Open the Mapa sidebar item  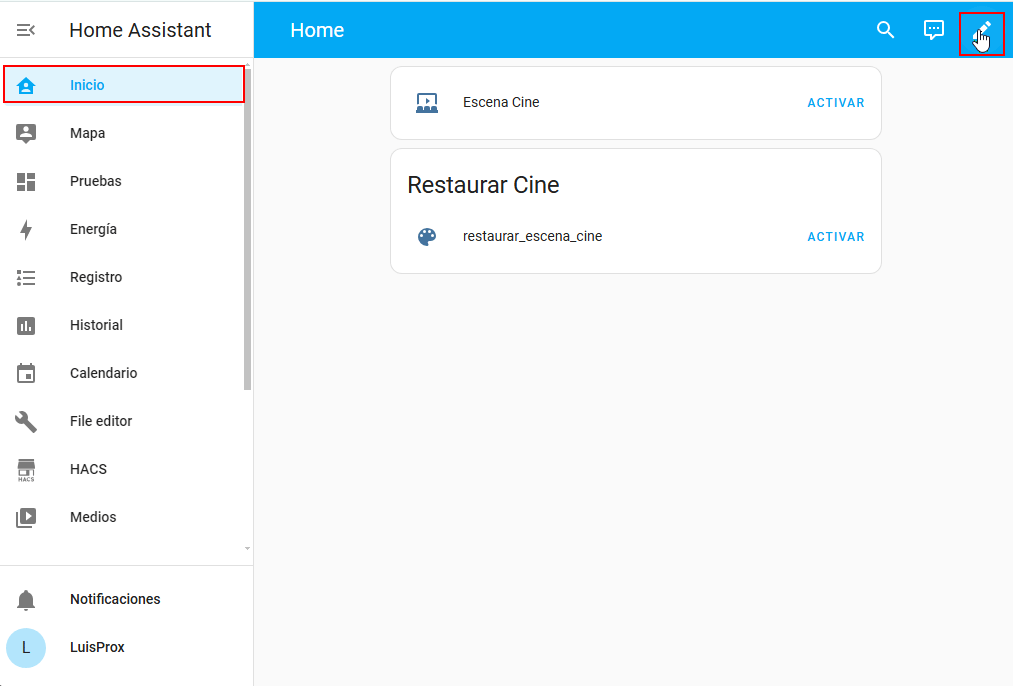point(87,134)
